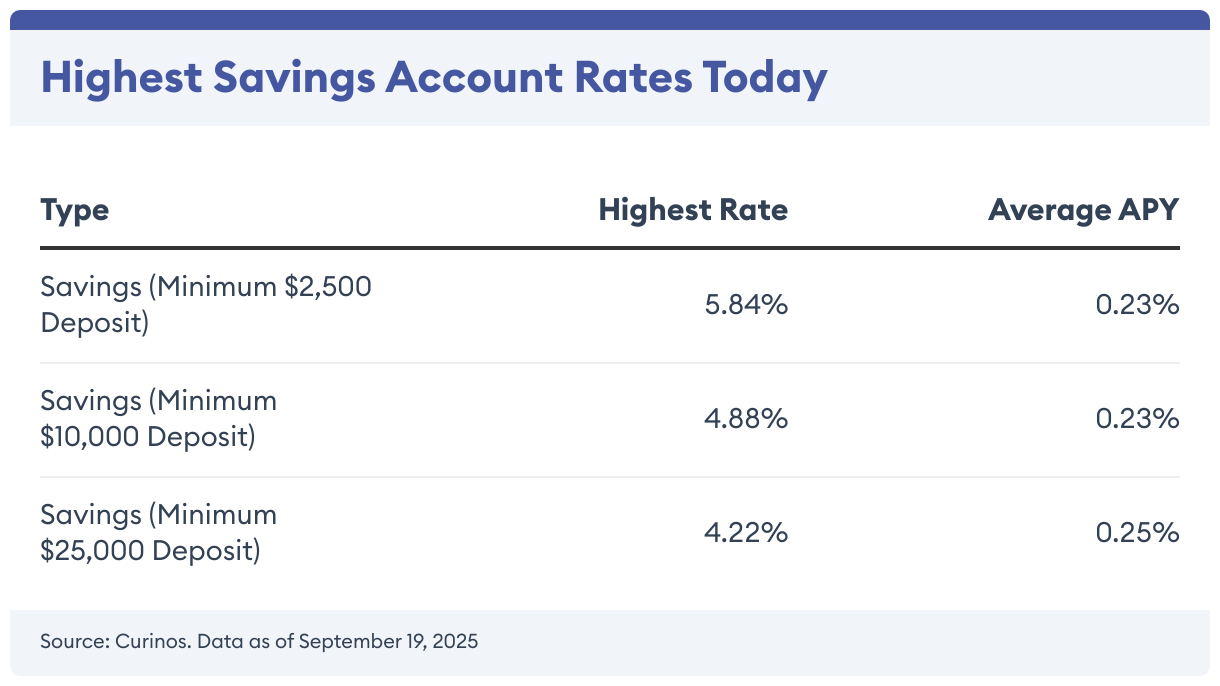Screen dimensions: 1220x686
Task: Click the 0.23% APY in the $2,500 row
Action: pyautogui.click(x=1138, y=305)
